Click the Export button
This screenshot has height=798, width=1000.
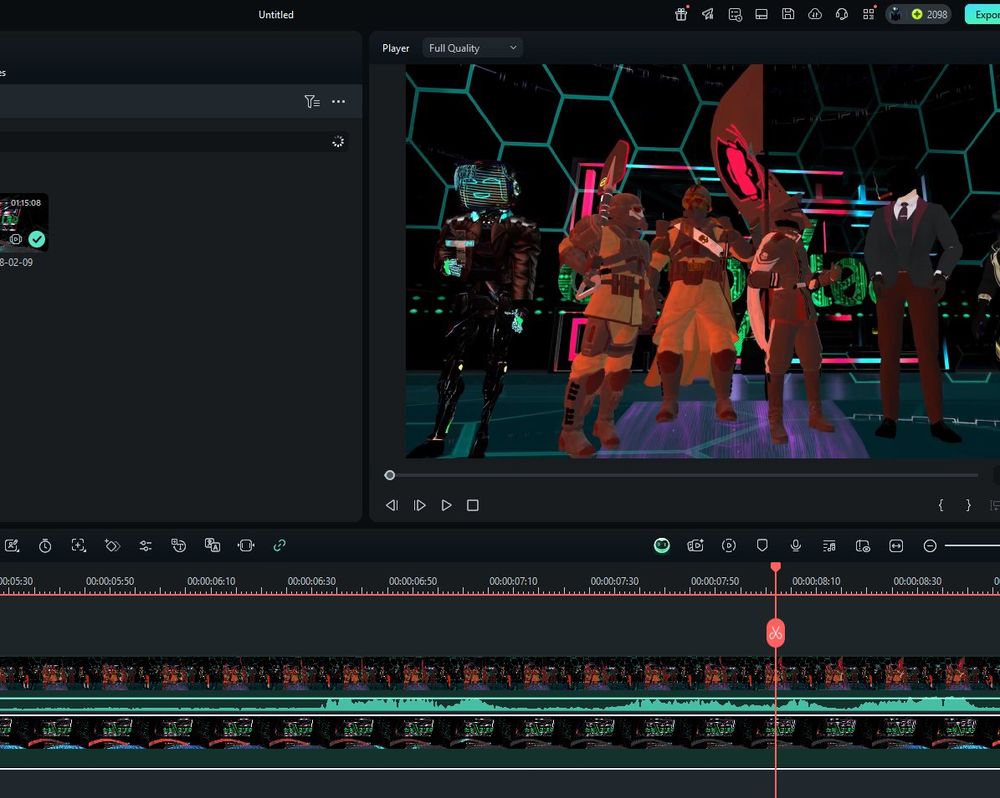point(983,14)
